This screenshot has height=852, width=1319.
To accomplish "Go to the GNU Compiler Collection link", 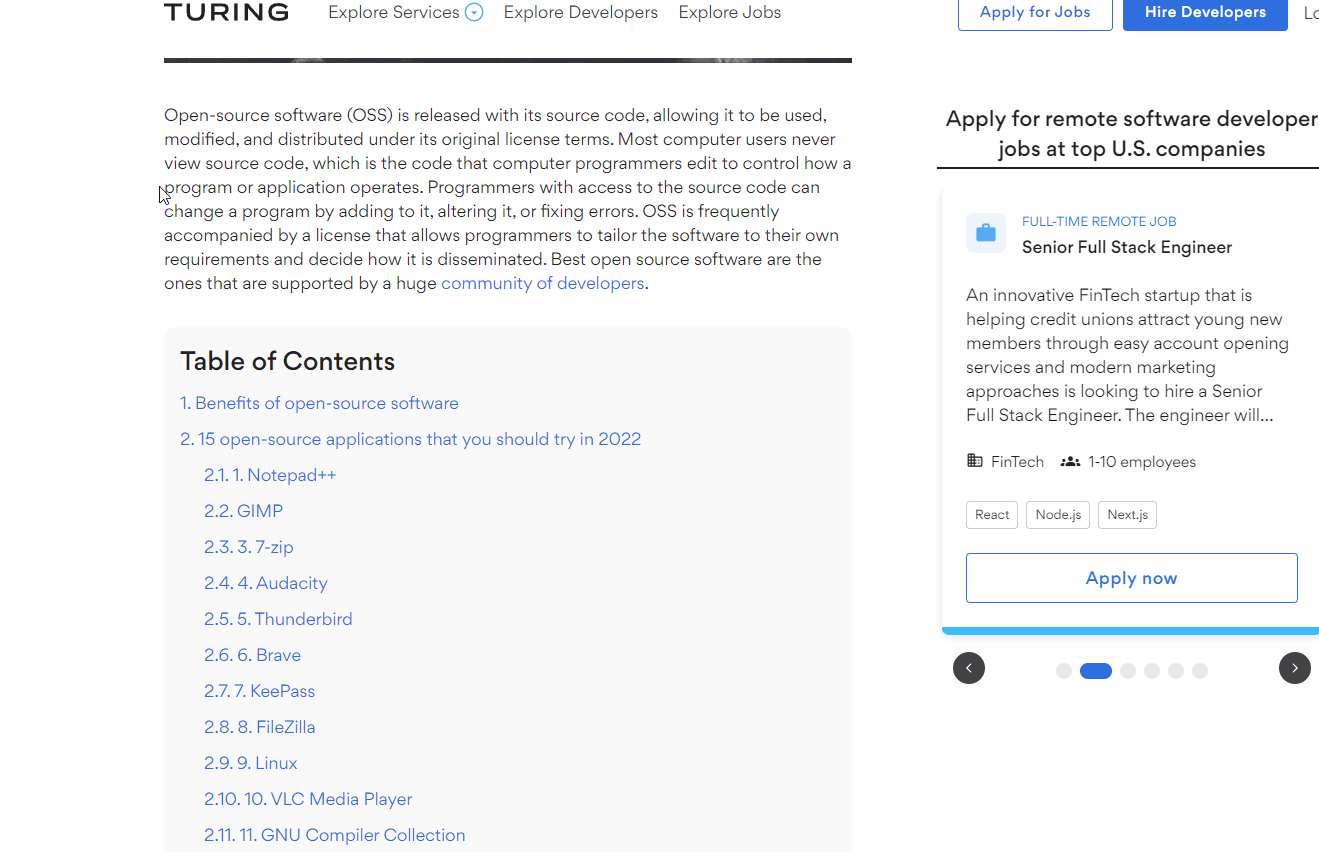I will pos(335,835).
